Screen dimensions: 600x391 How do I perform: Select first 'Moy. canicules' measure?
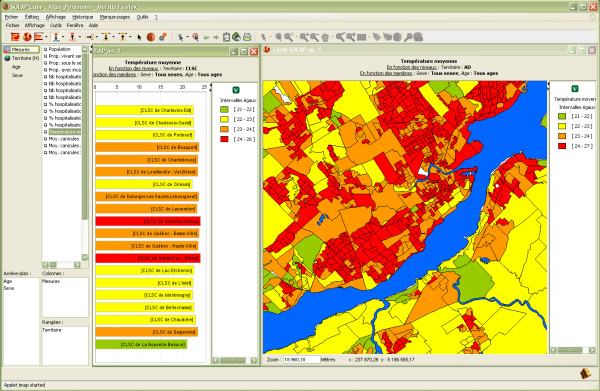[x=64, y=139]
